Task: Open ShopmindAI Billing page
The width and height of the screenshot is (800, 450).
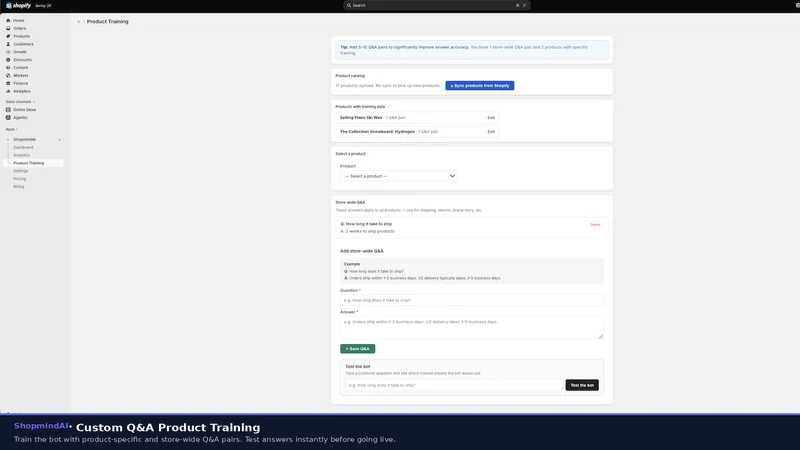Action: coord(18,187)
